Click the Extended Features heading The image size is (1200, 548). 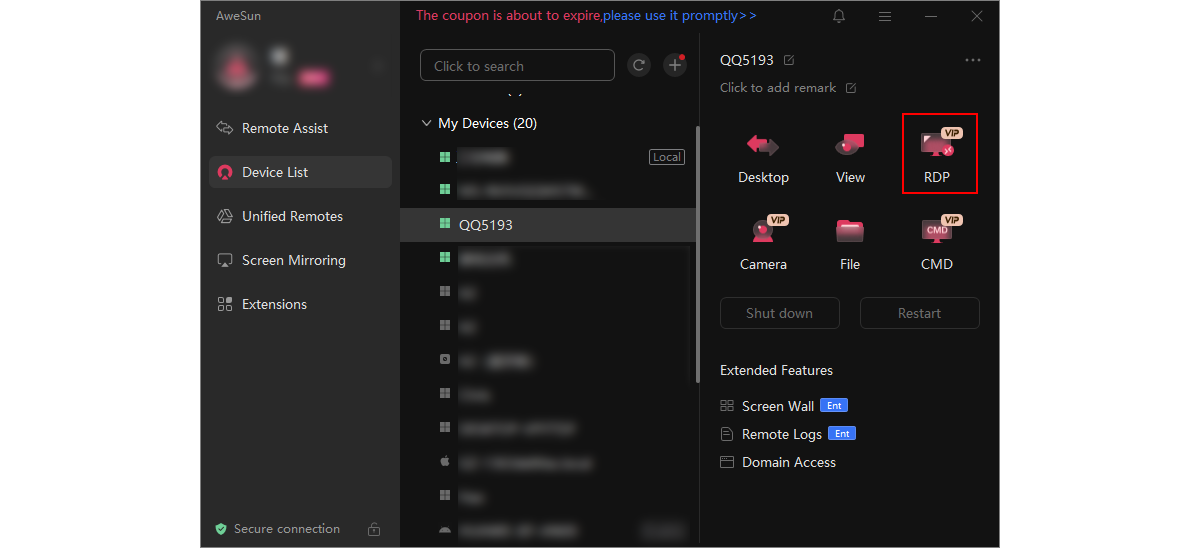[x=776, y=370]
